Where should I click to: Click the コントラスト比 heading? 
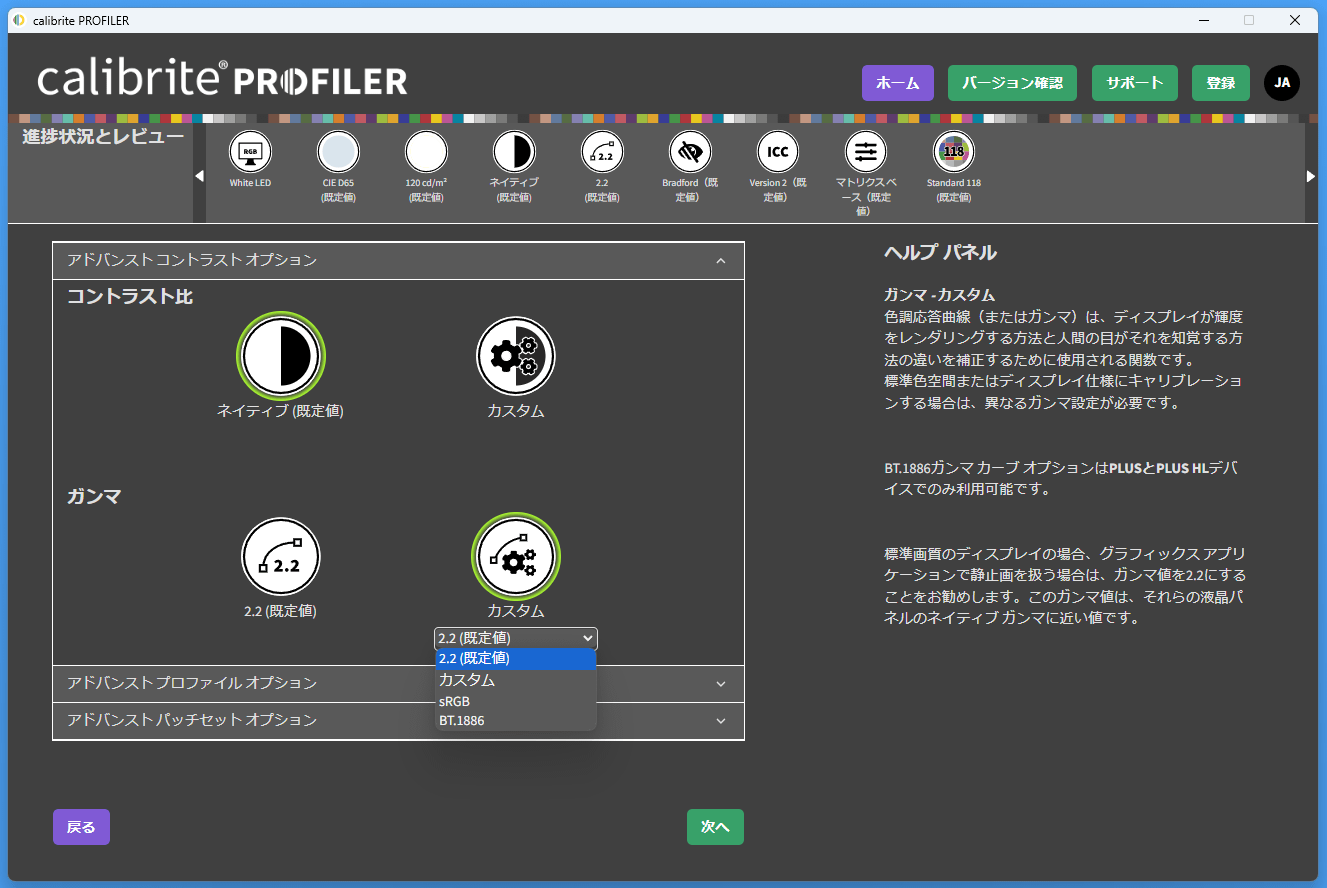[x=130, y=296]
